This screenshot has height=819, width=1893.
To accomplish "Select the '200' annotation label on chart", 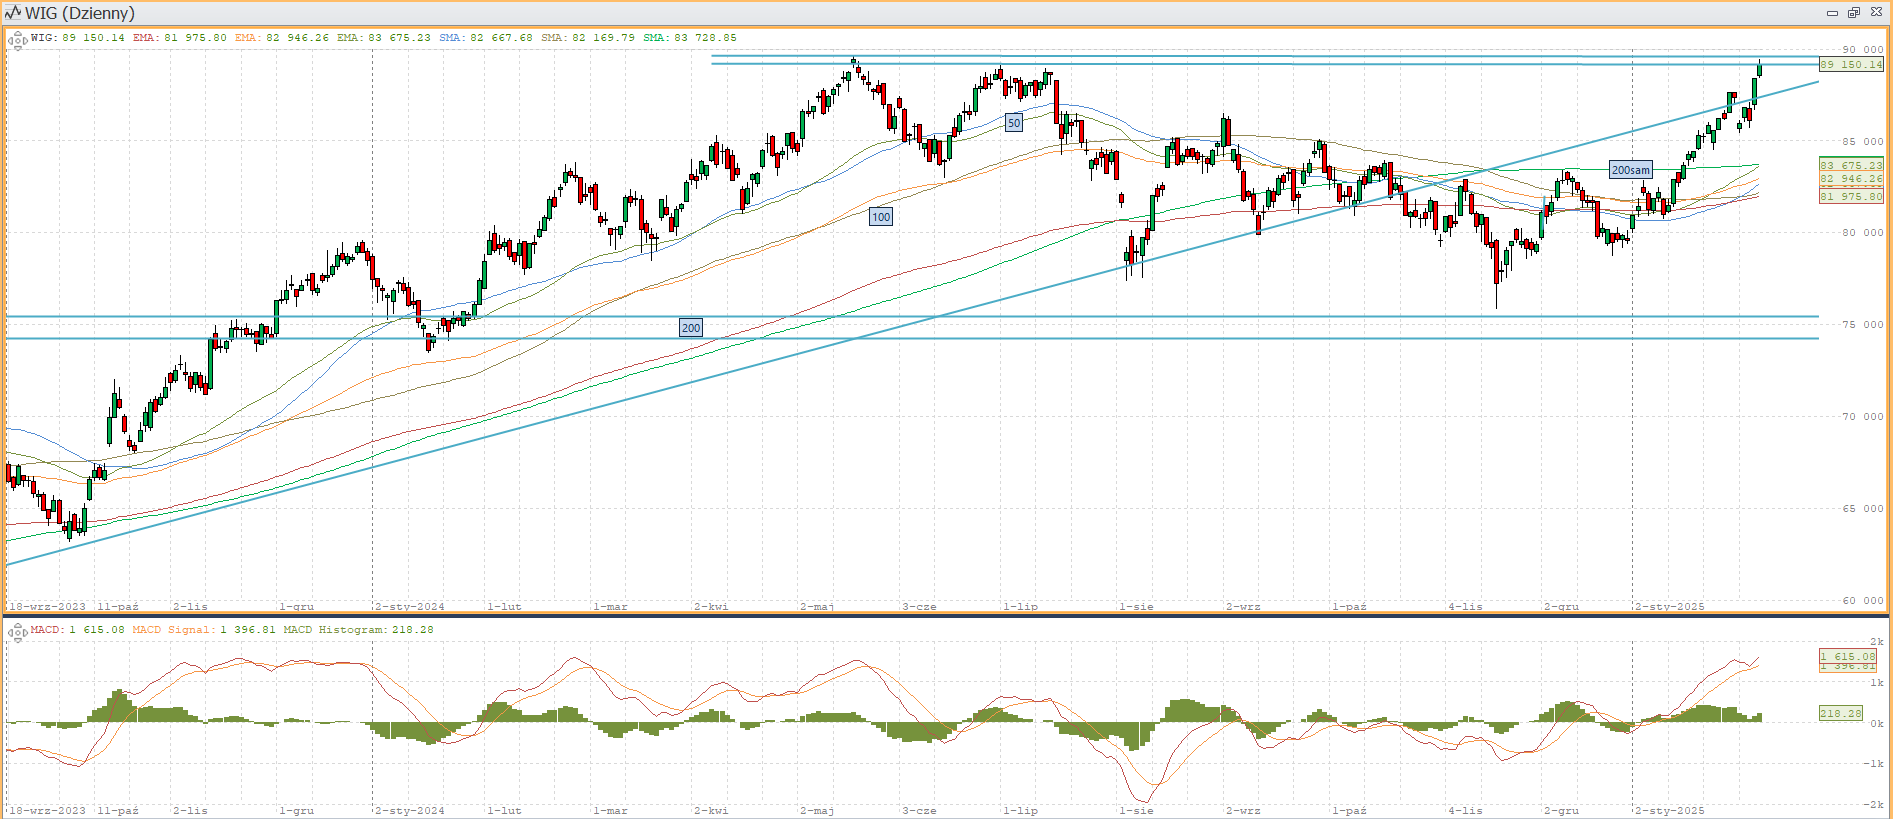I will 691,328.
